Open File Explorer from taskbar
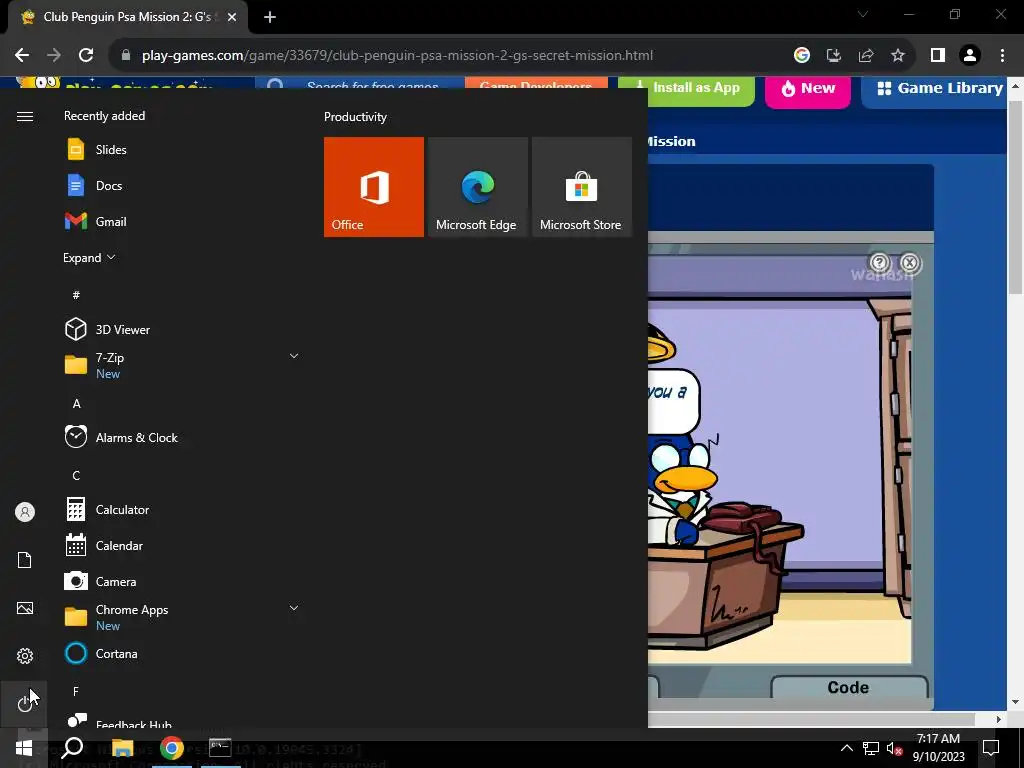The height and width of the screenshot is (768, 1024). tap(122, 748)
